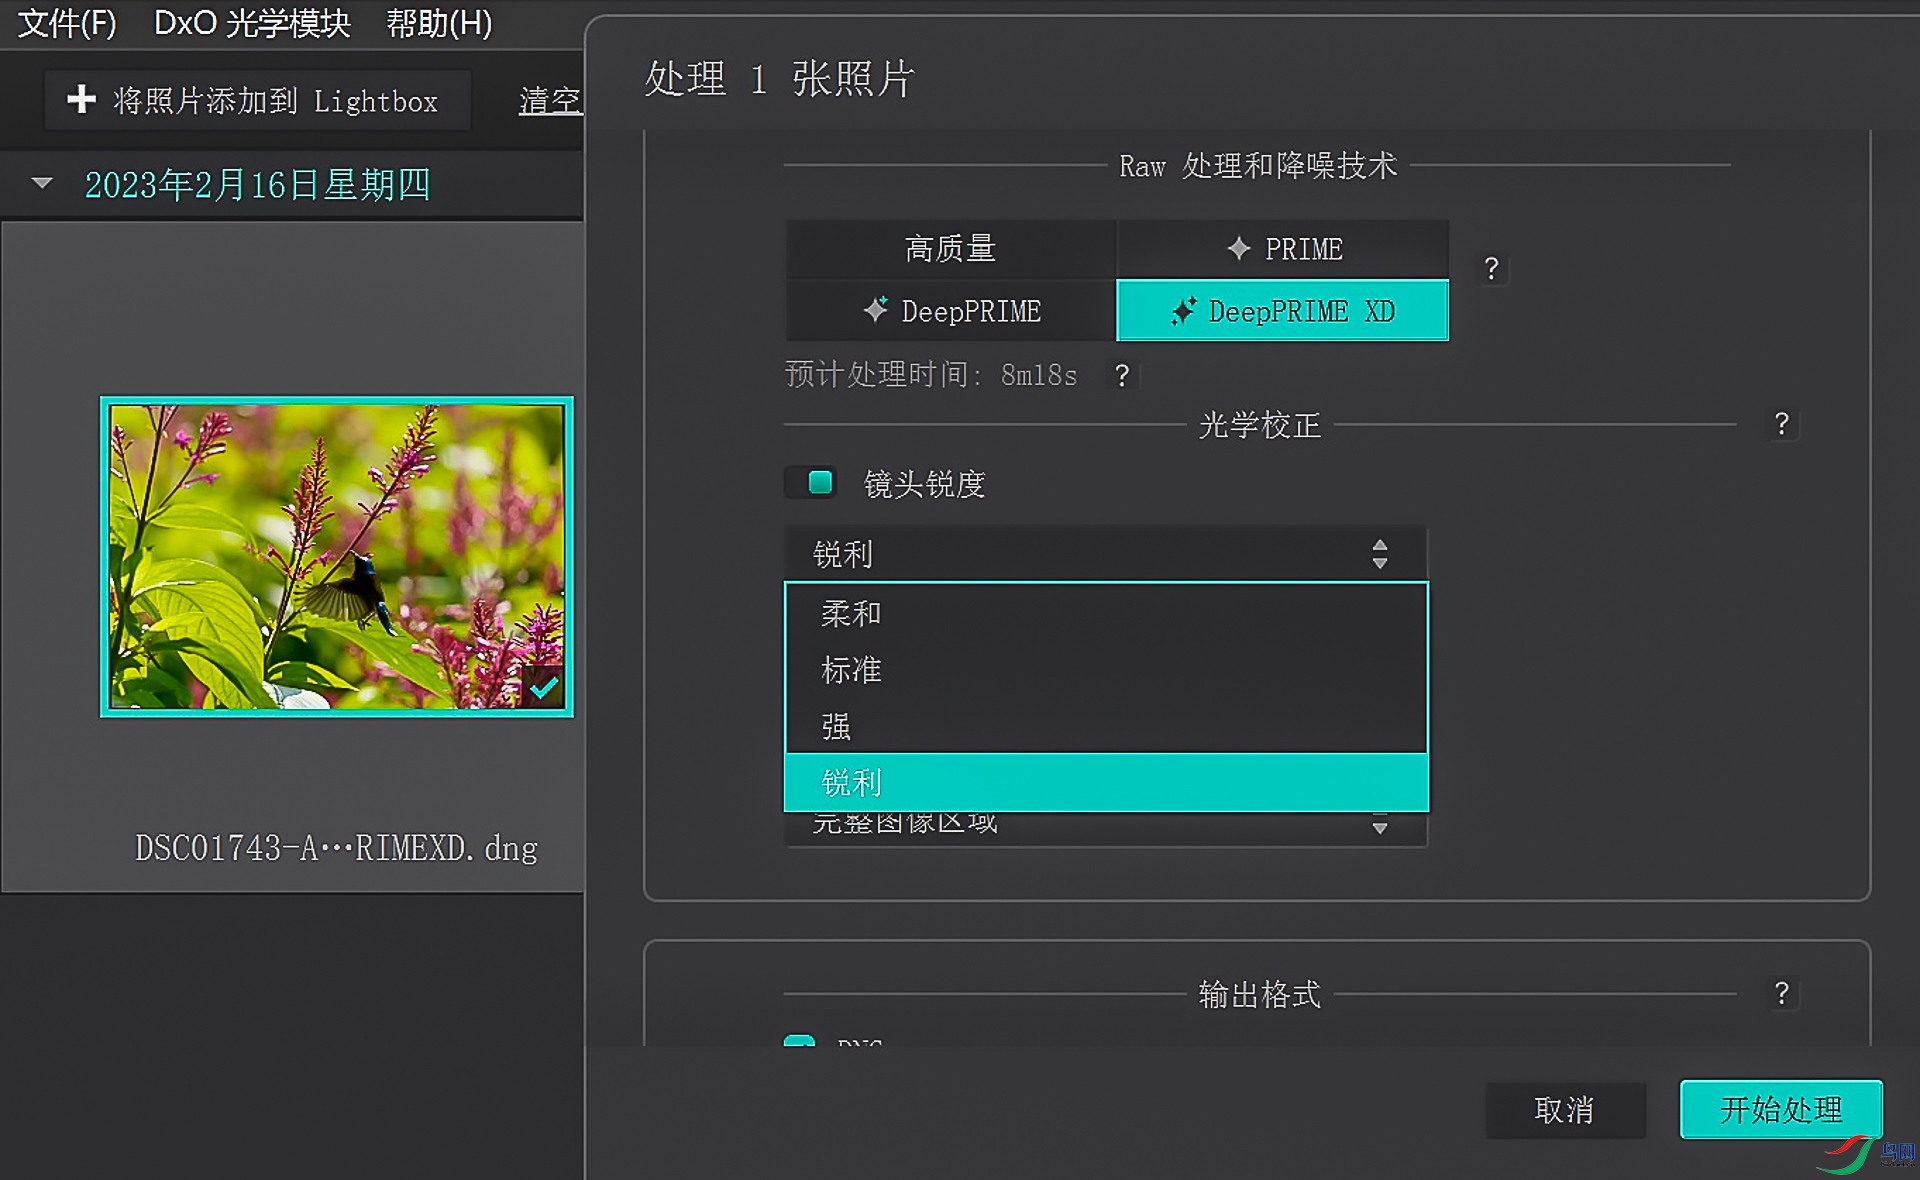The height and width of the screenshot is (1180, 1920).
Task: Open help for the output format section
Action: coord(1781,993)
